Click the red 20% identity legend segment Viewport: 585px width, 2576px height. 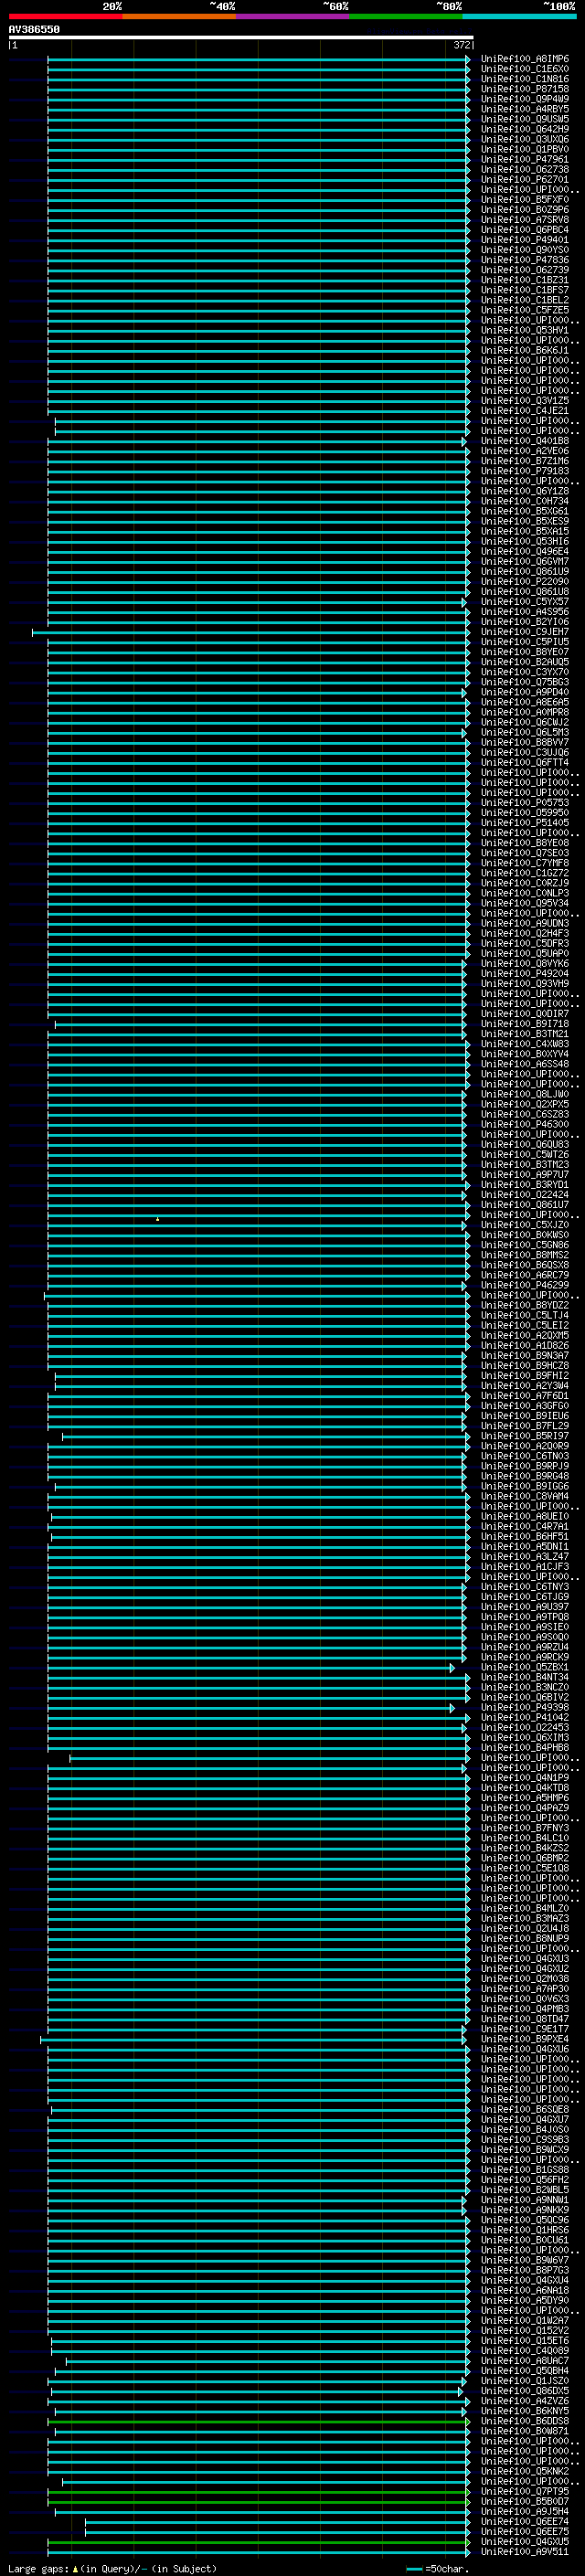65,16
